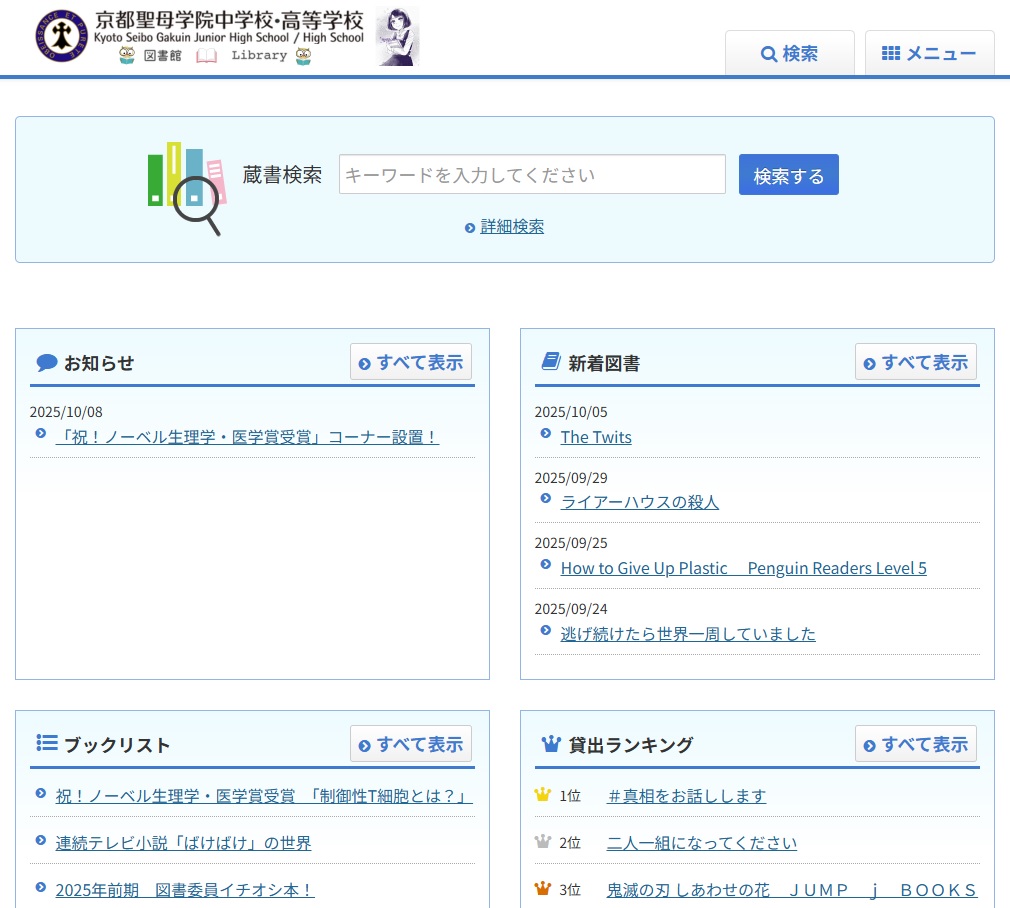Click the girl reading illustration in header
Screen dimensions: 1010x908
[x=397, y=39]
